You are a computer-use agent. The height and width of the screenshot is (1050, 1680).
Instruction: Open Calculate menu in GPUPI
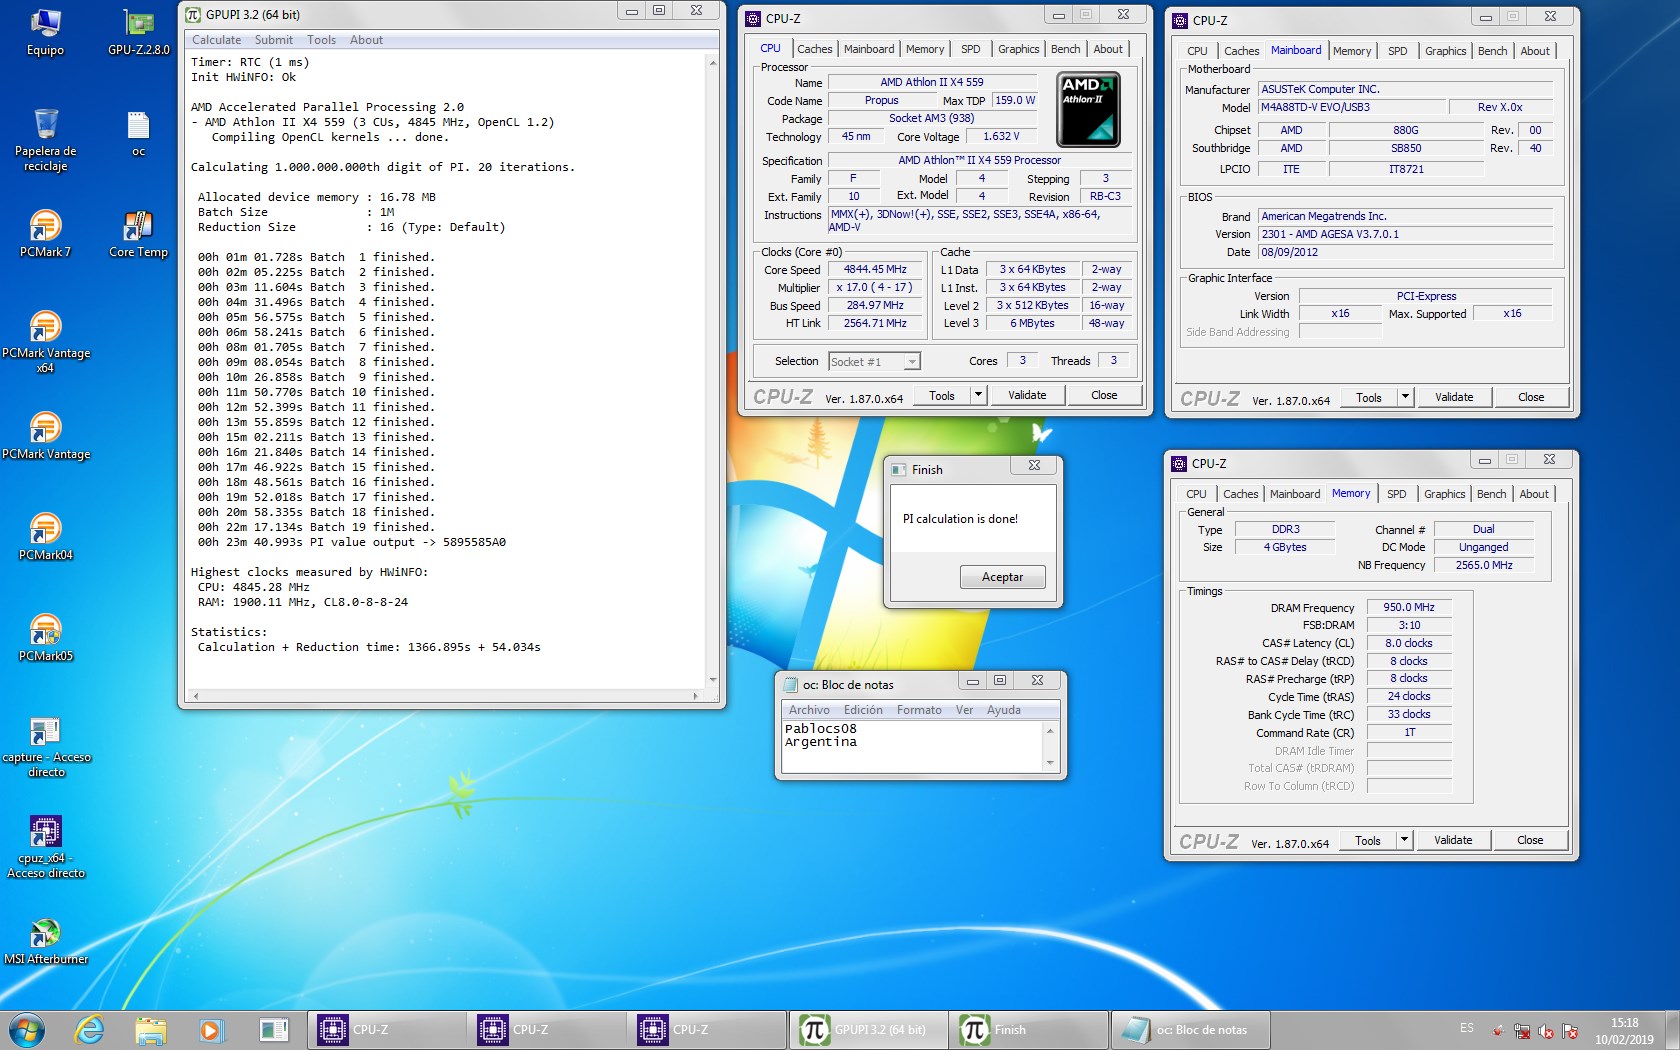(x=216, y=40)
